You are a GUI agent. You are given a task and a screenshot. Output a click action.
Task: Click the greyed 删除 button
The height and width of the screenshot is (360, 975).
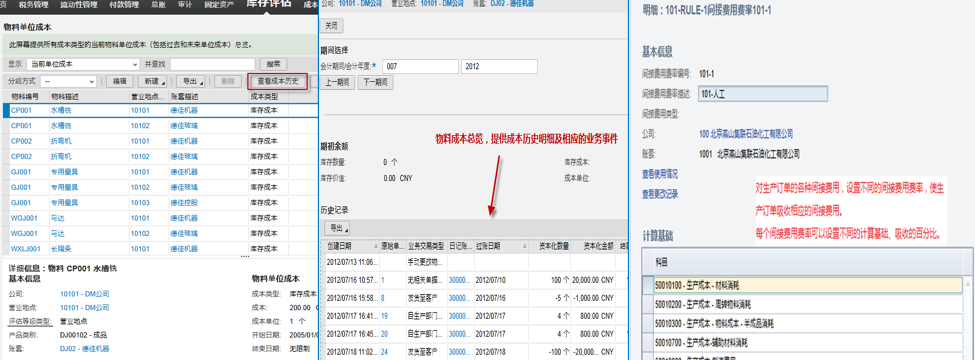tap(228, 81)
